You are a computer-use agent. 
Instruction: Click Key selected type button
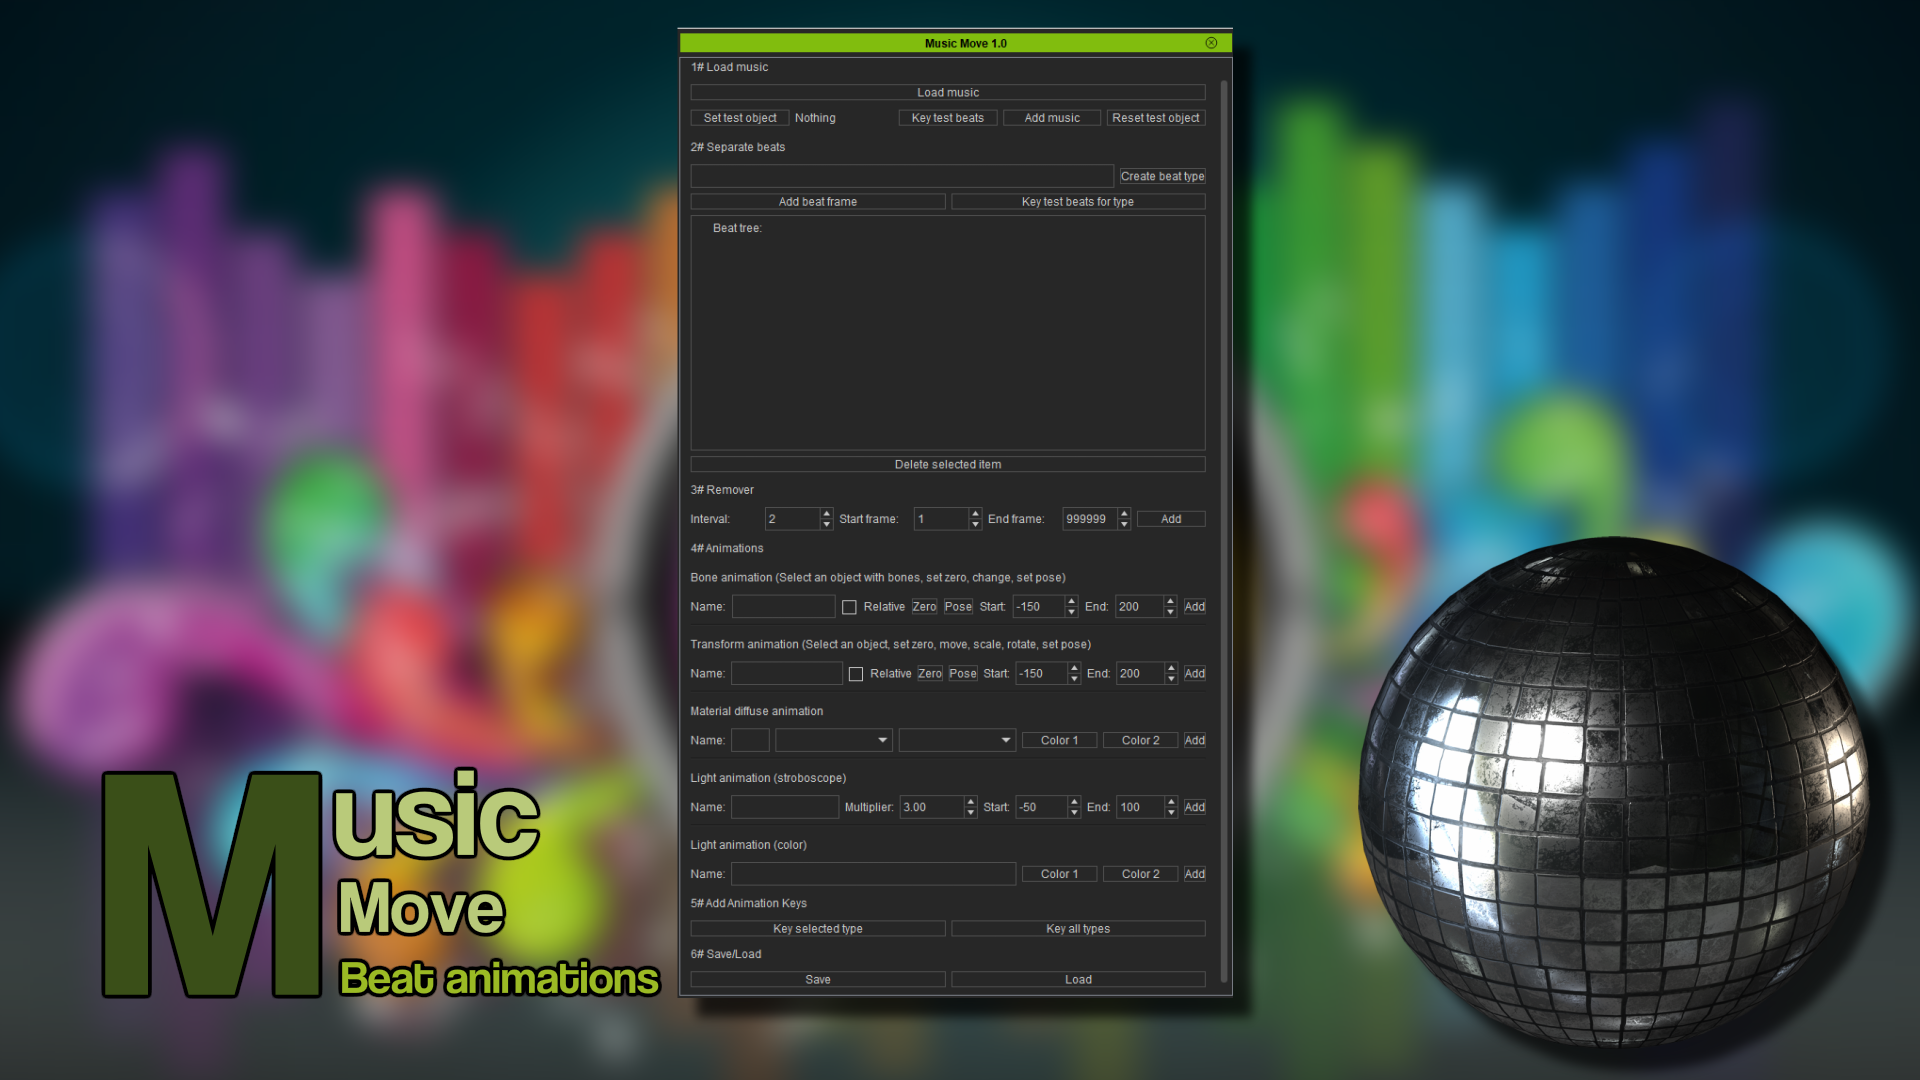pyautogui.click(x=816, y=927)
